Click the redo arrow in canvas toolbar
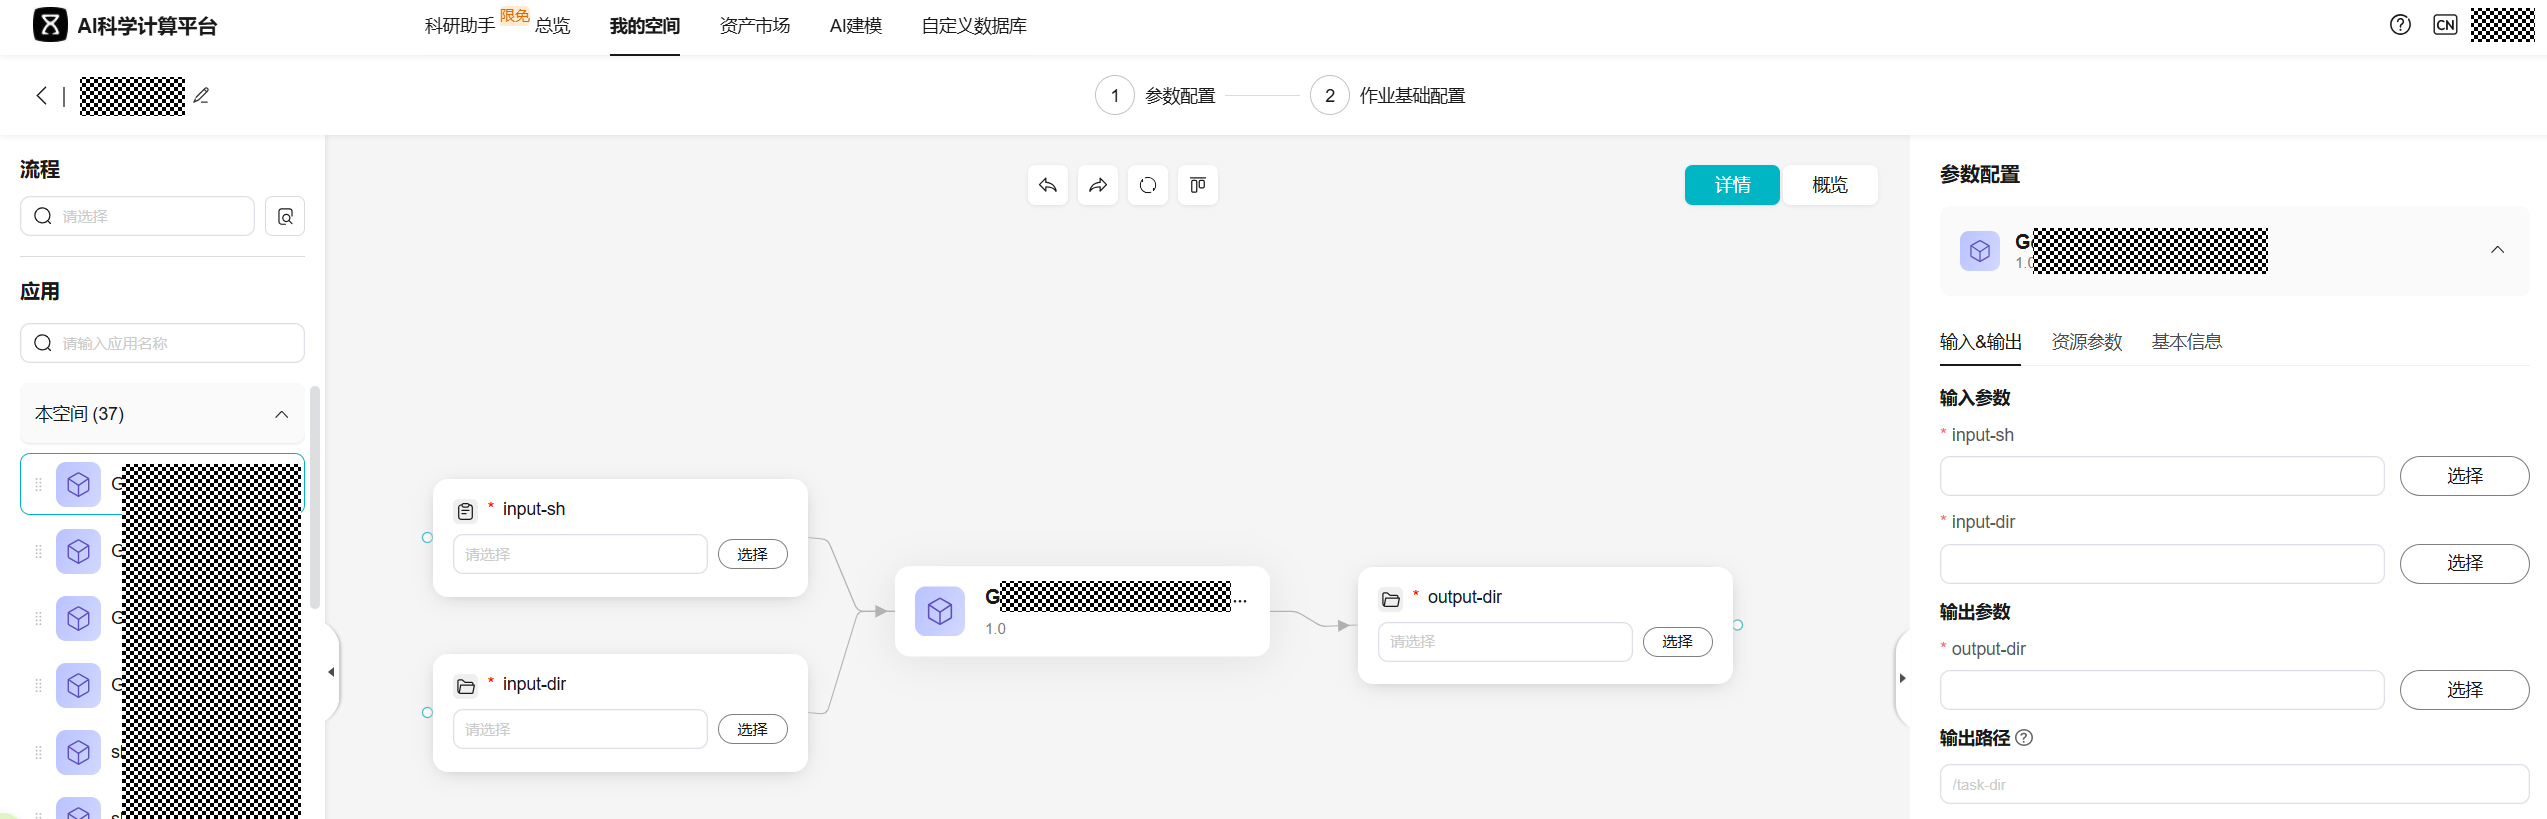Viewport: 2547px width, 819px height. (1097, 185)
